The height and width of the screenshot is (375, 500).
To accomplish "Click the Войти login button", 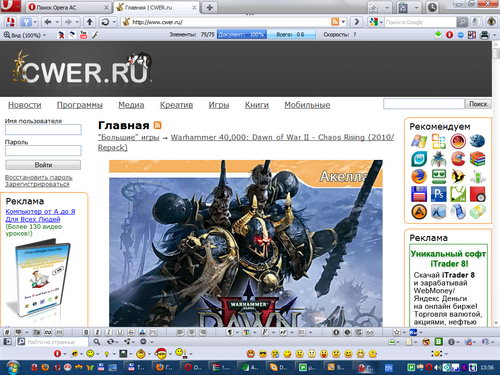I will (x=43, y=165).
